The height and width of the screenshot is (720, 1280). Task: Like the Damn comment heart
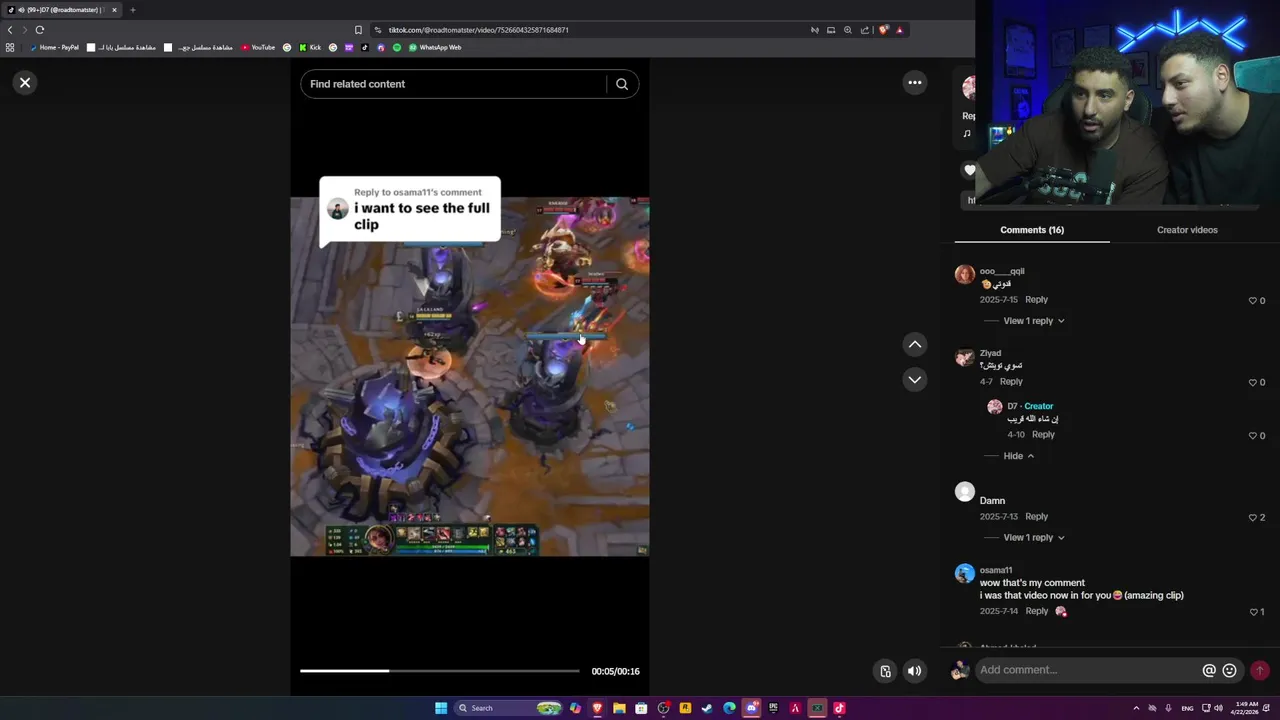point(1252,518)
